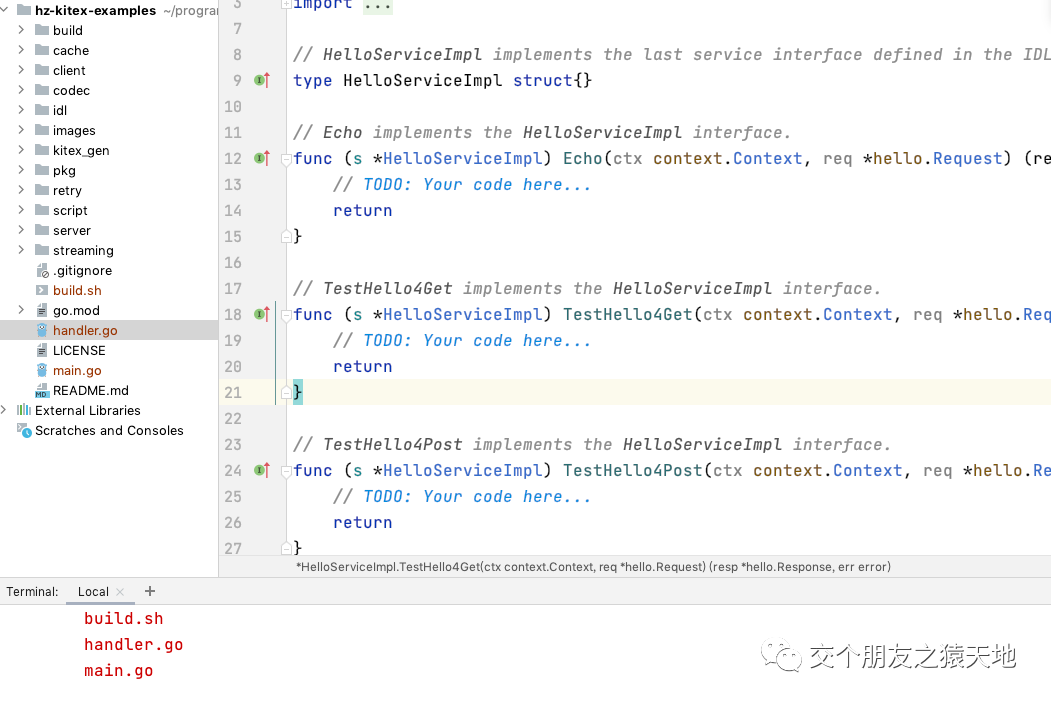Image resolution: width=1051 pixels, height=703 pixels.
Task: Expand the cache folder
Action: point(21,50)
